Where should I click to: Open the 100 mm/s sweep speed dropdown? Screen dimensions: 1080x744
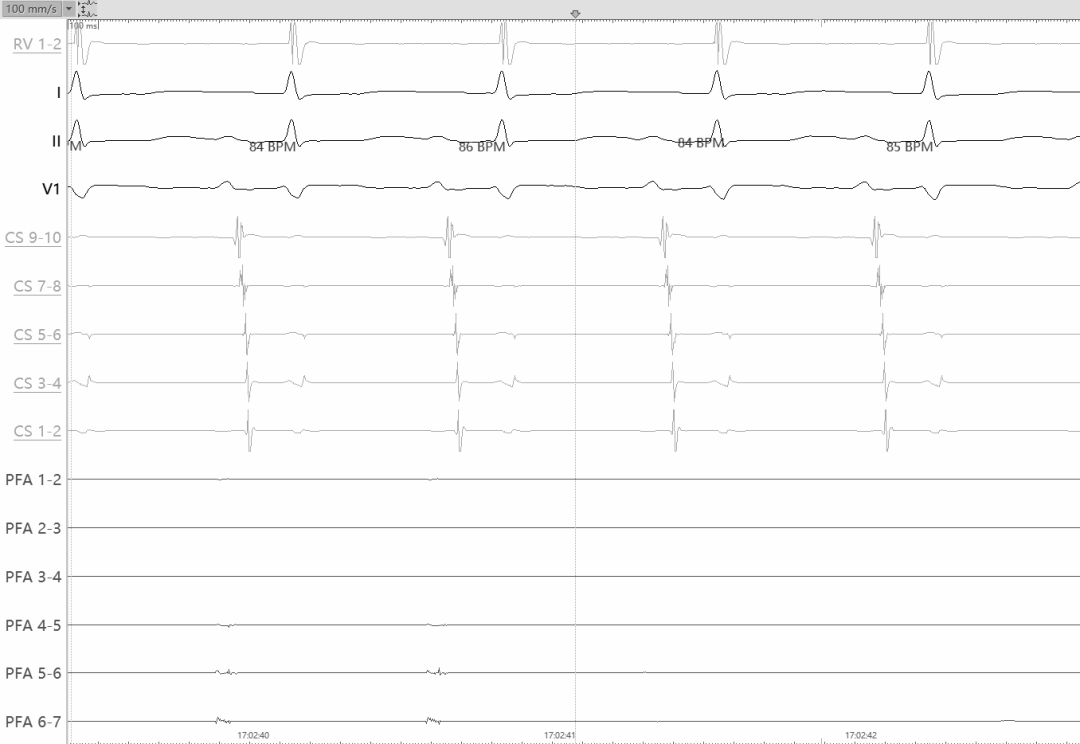click(x=68, y=8)
